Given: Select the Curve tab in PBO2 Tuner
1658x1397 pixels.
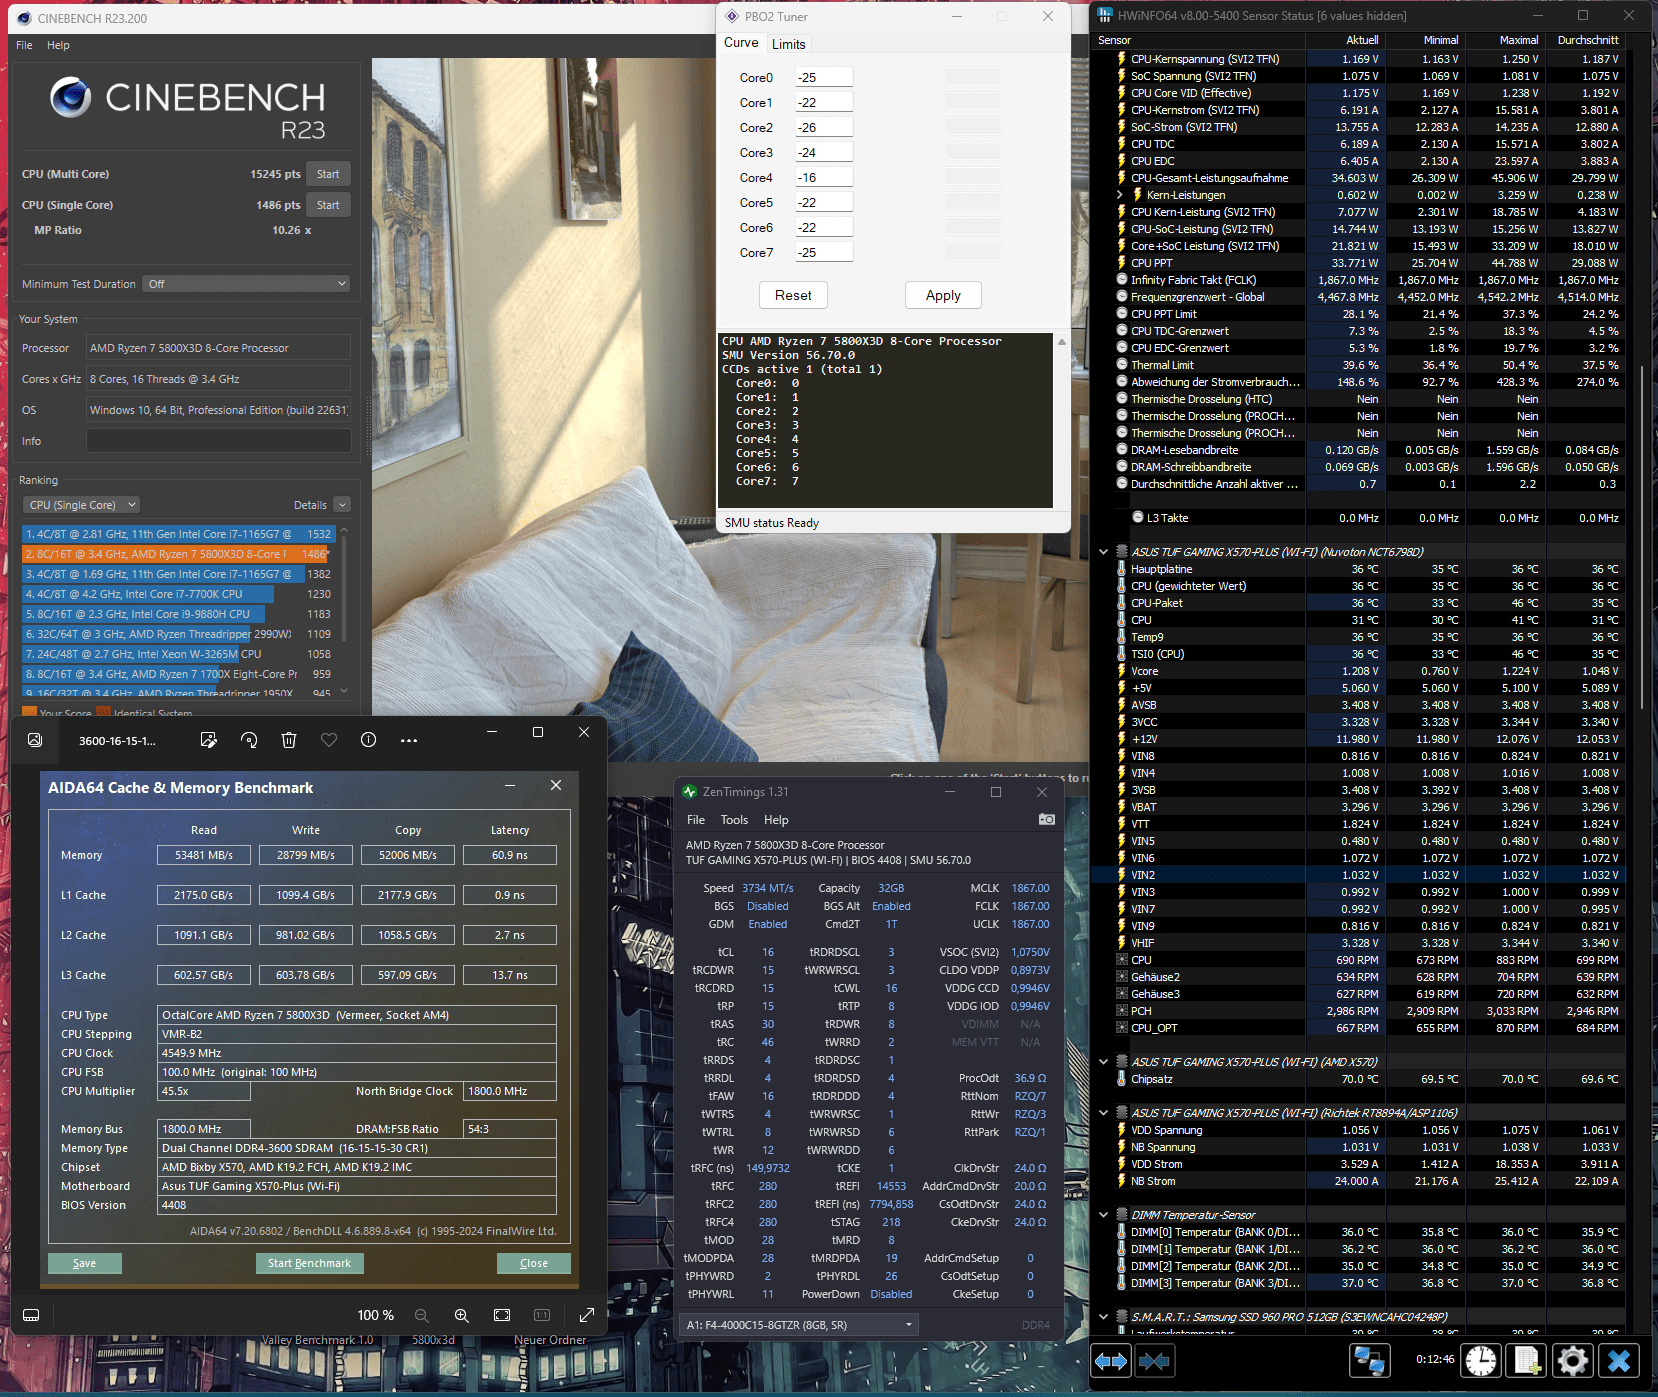Looking at the screenshot, I should tap(741, 43).
